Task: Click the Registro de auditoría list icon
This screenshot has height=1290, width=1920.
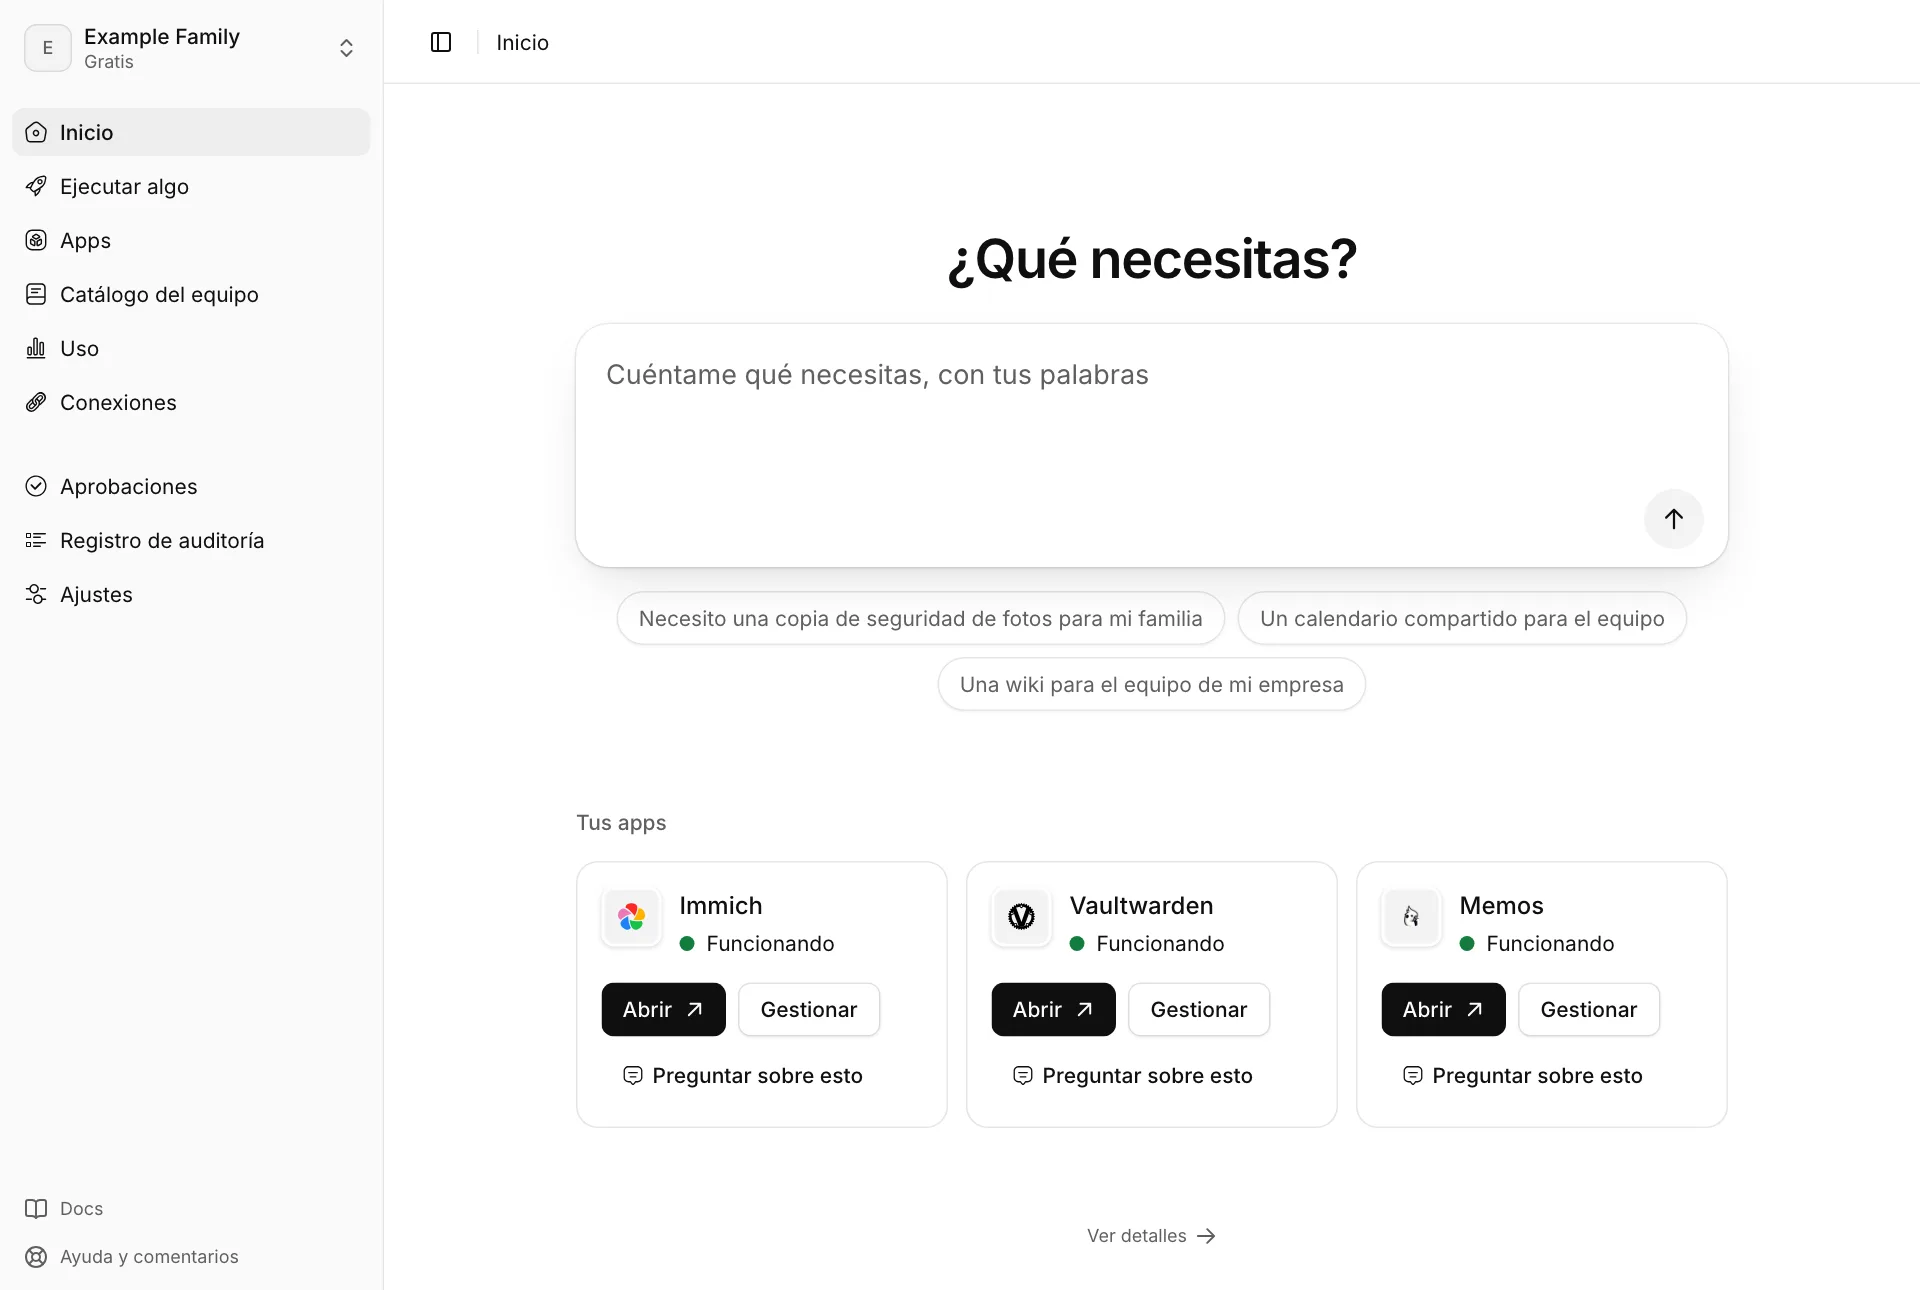Action: coord(36,540)
